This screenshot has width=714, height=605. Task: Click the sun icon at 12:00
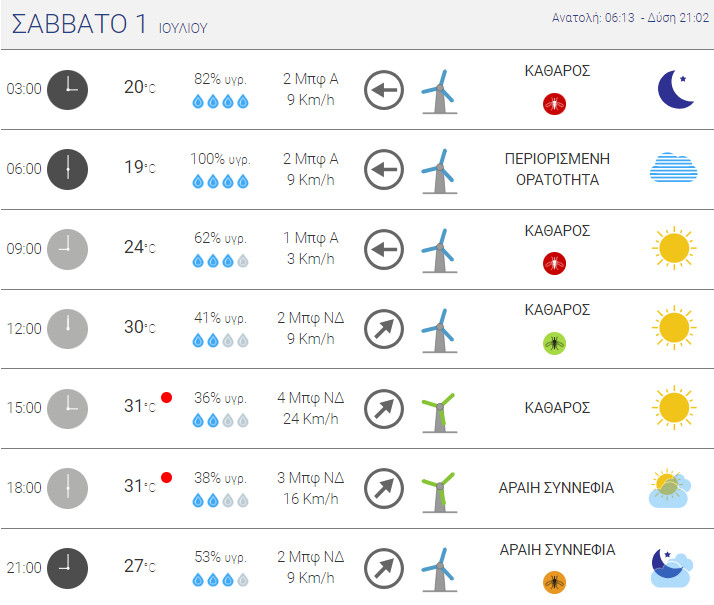point(674,327)
